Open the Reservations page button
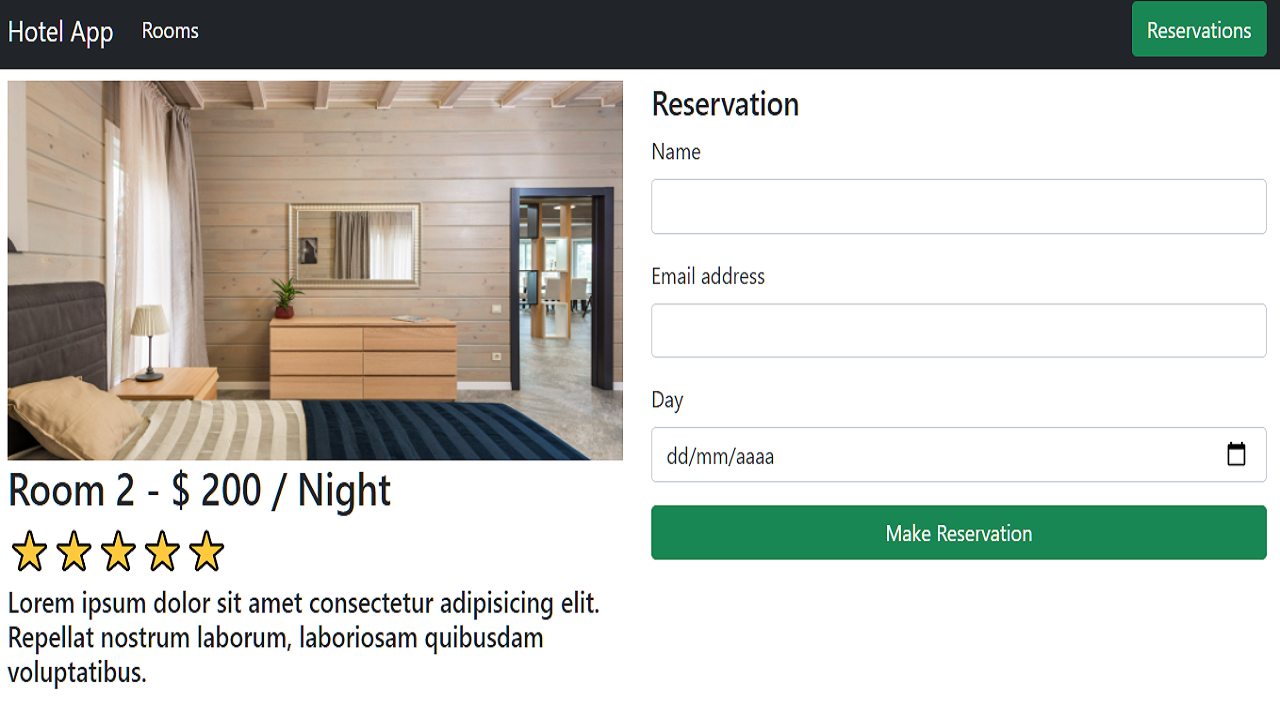 1199,30
